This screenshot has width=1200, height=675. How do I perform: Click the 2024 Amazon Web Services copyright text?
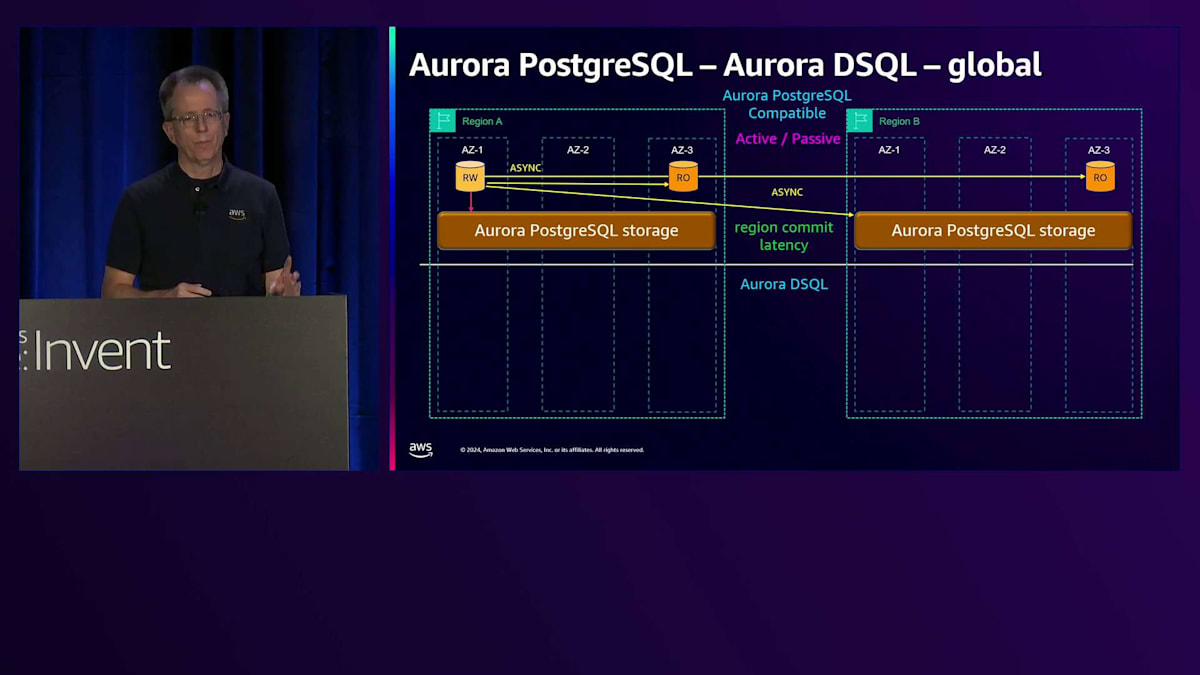[x=552, y=450]
